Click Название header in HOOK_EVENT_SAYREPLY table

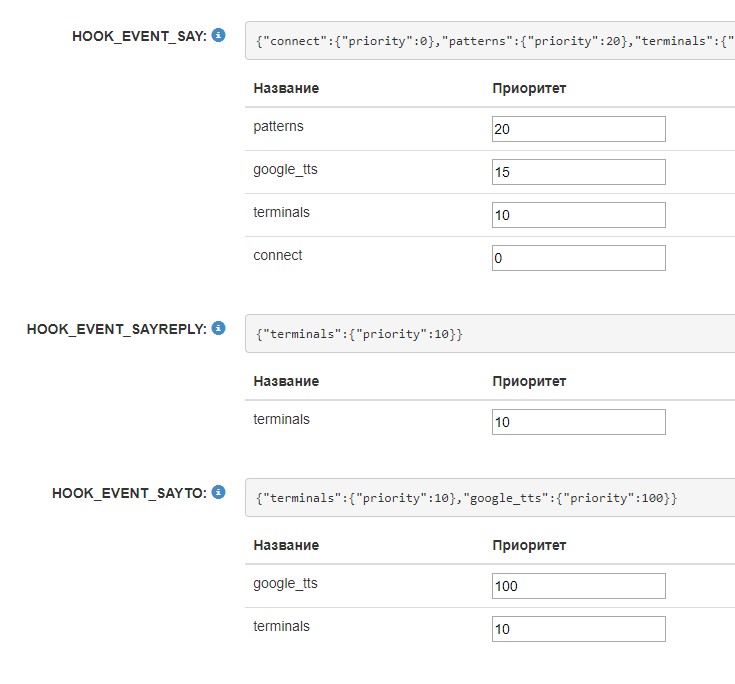pos(286,381)
